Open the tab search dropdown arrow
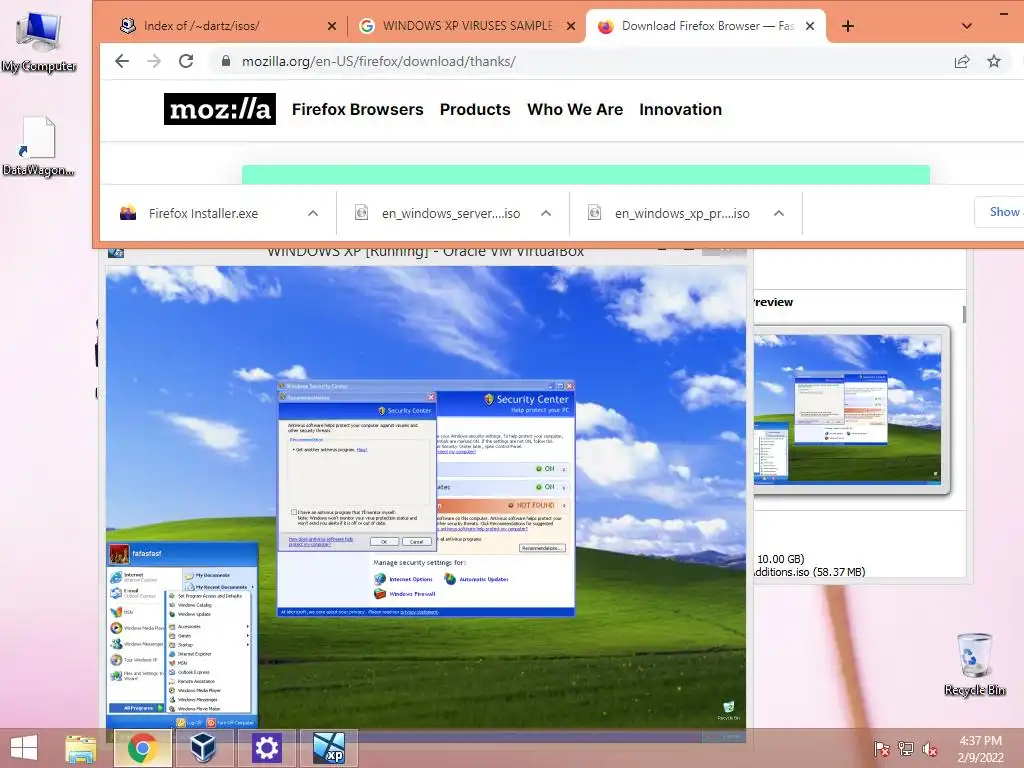The width and height of the screenshot is (1024, 768). (x=967, y=26)
